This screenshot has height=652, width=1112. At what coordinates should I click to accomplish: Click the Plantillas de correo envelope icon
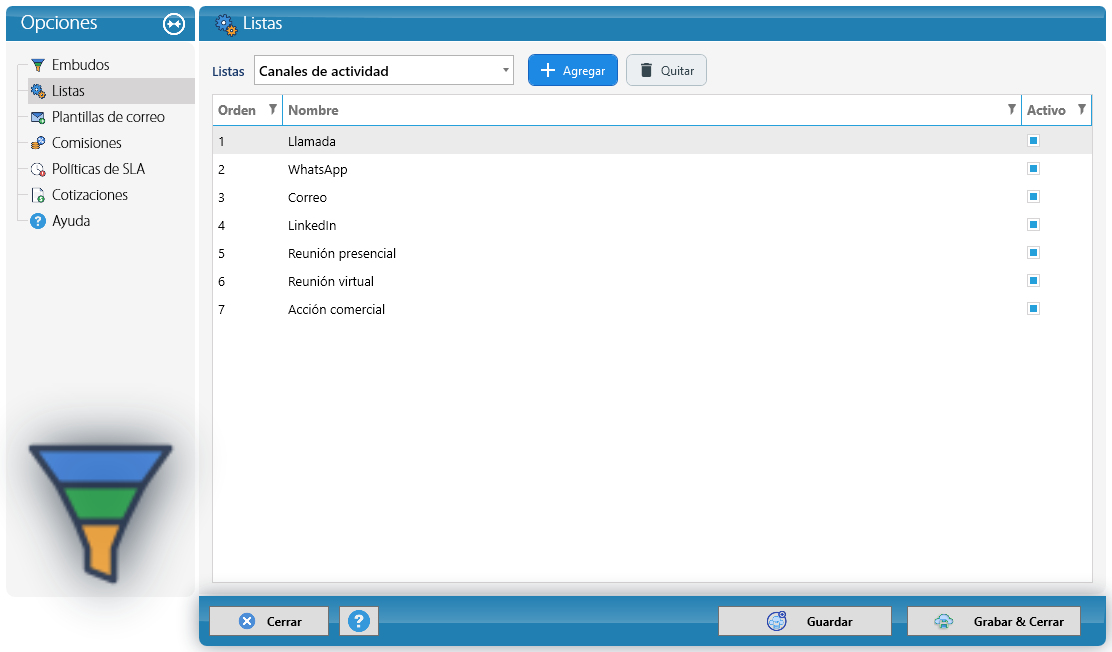pos(38,117)
